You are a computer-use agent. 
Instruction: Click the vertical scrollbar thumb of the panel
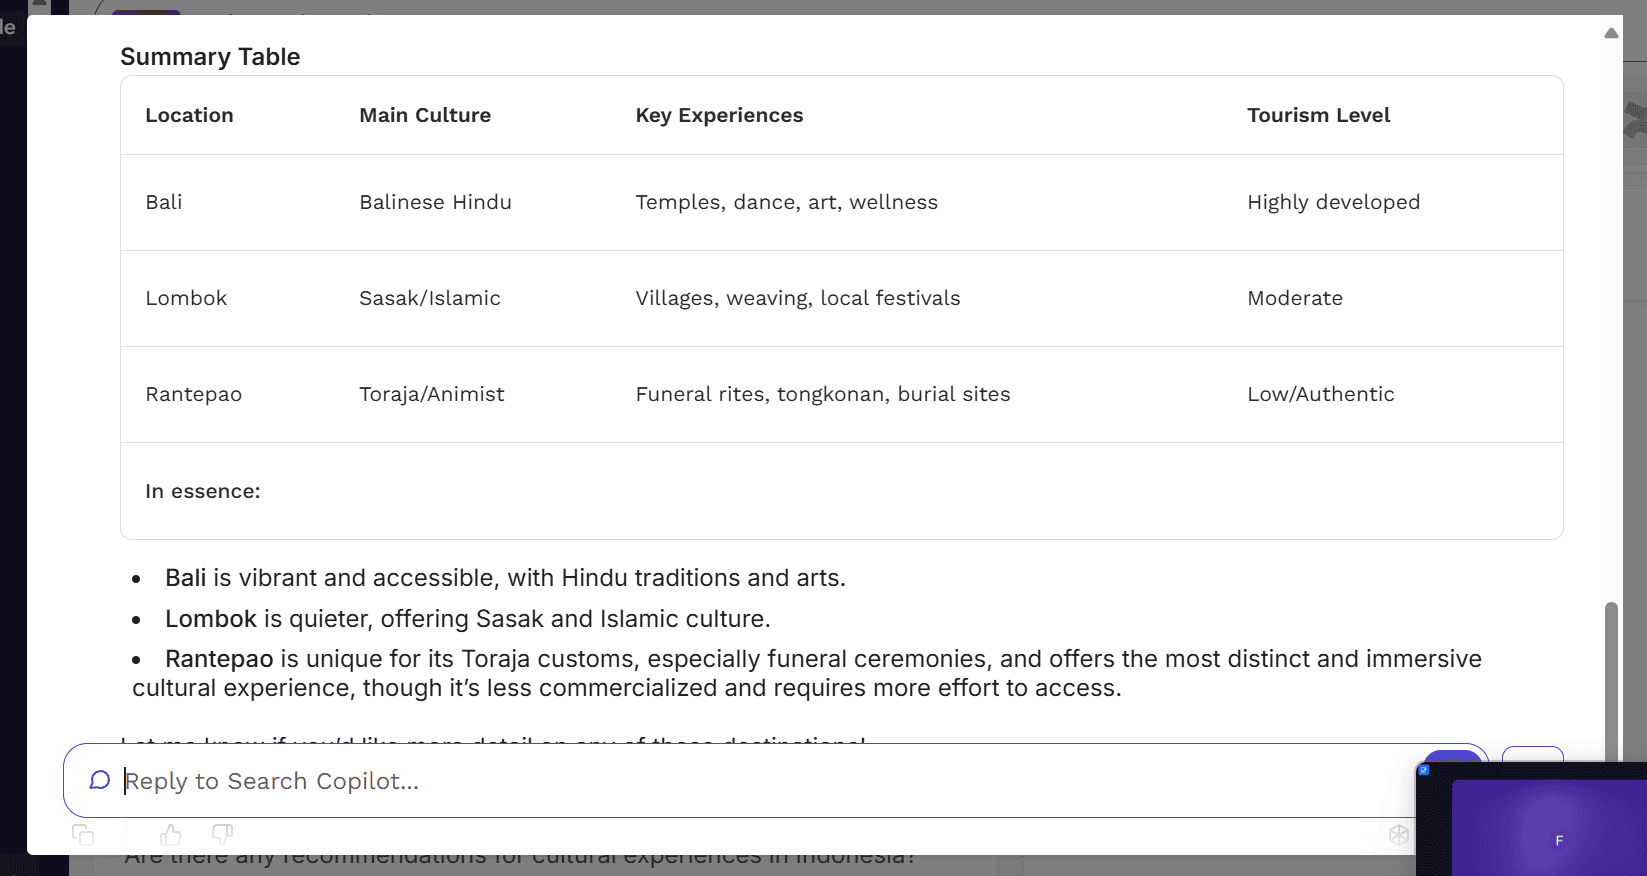[1611, 680]
